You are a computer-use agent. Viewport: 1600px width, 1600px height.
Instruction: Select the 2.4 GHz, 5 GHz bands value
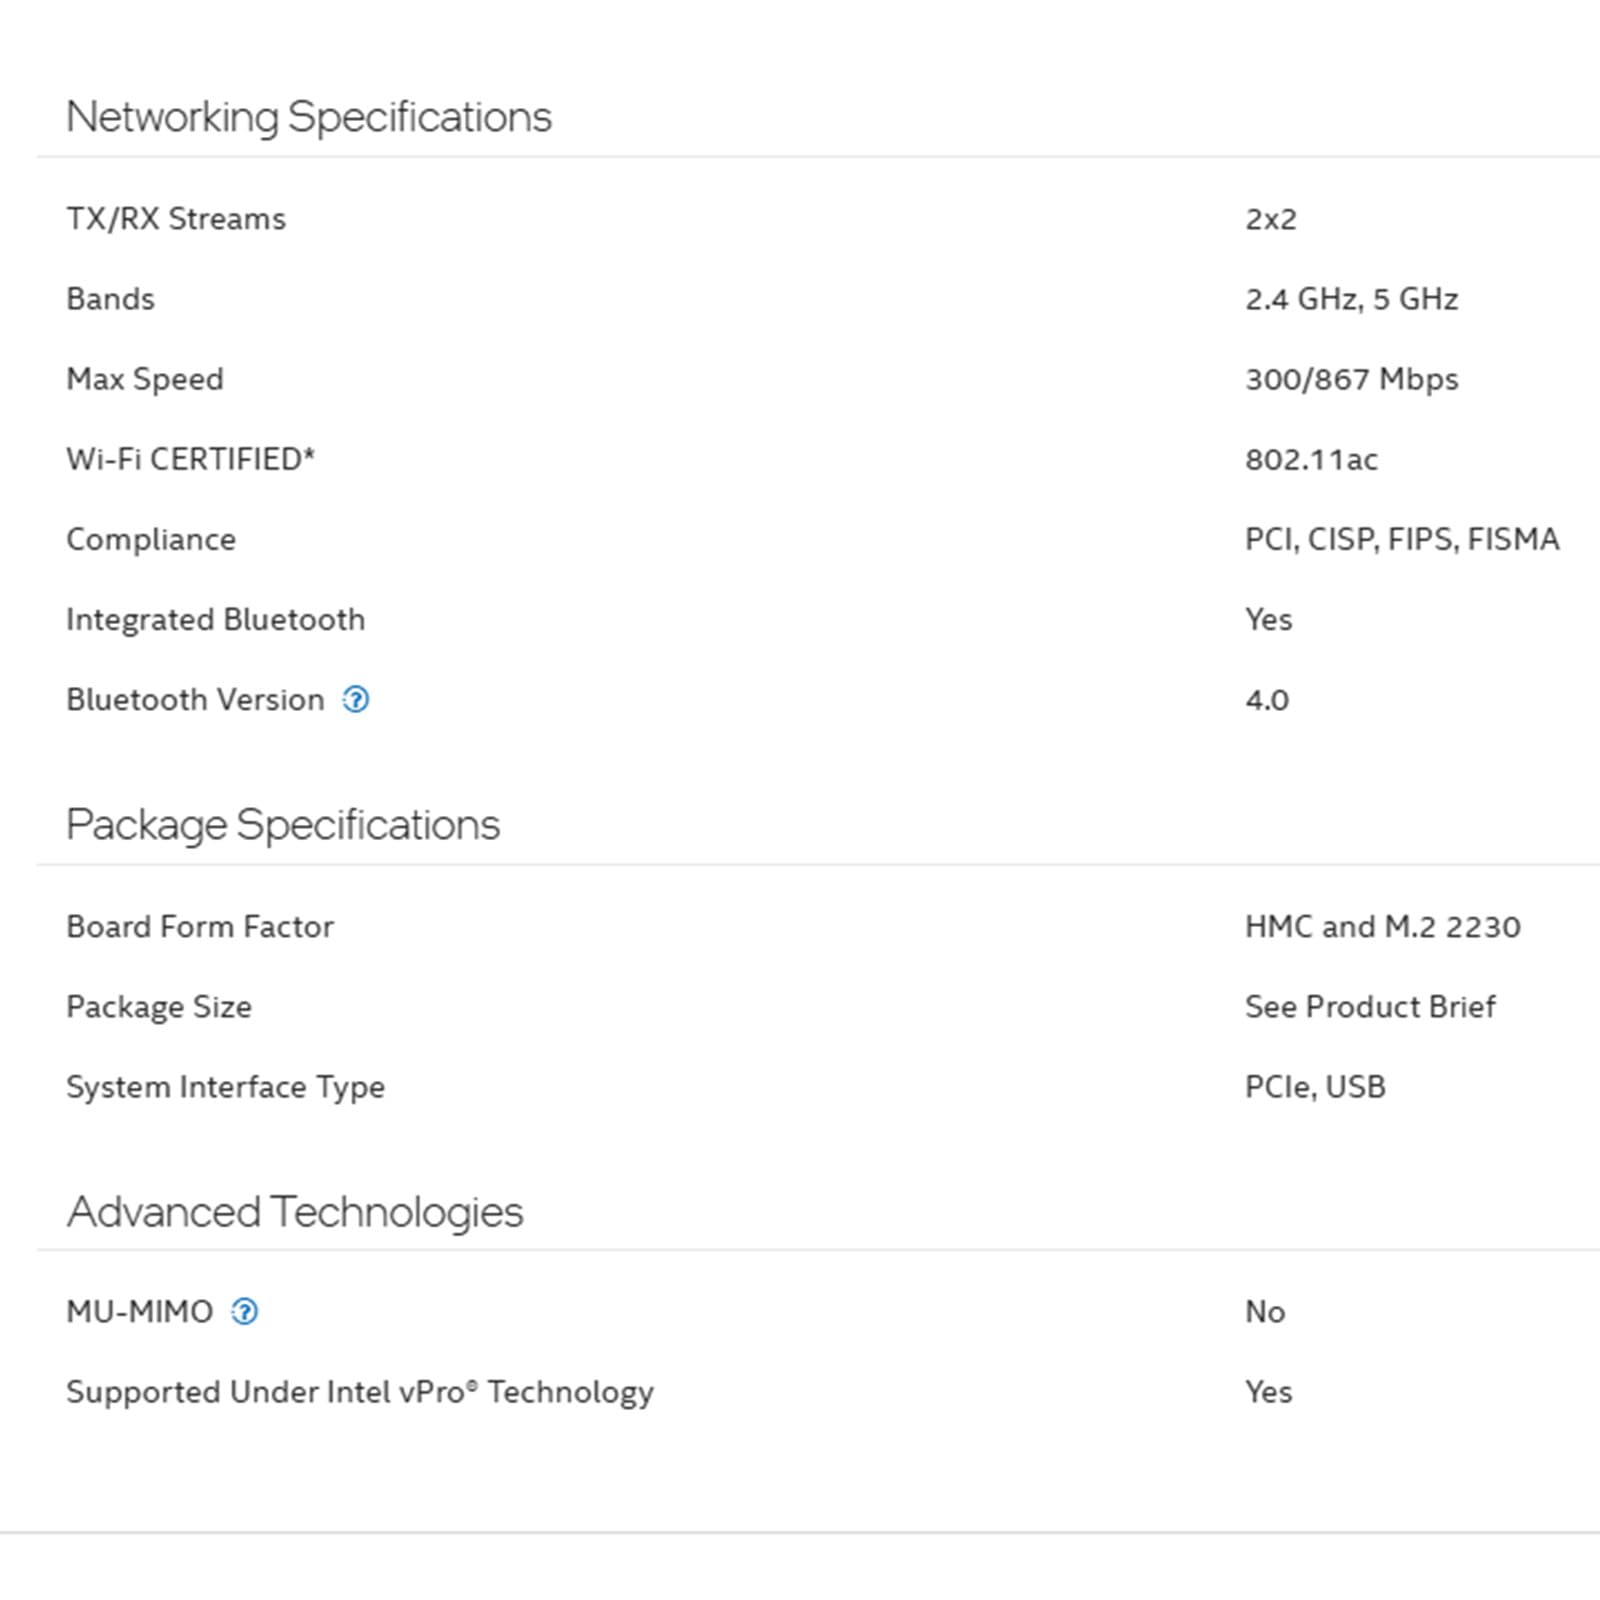coord(1351,299)
